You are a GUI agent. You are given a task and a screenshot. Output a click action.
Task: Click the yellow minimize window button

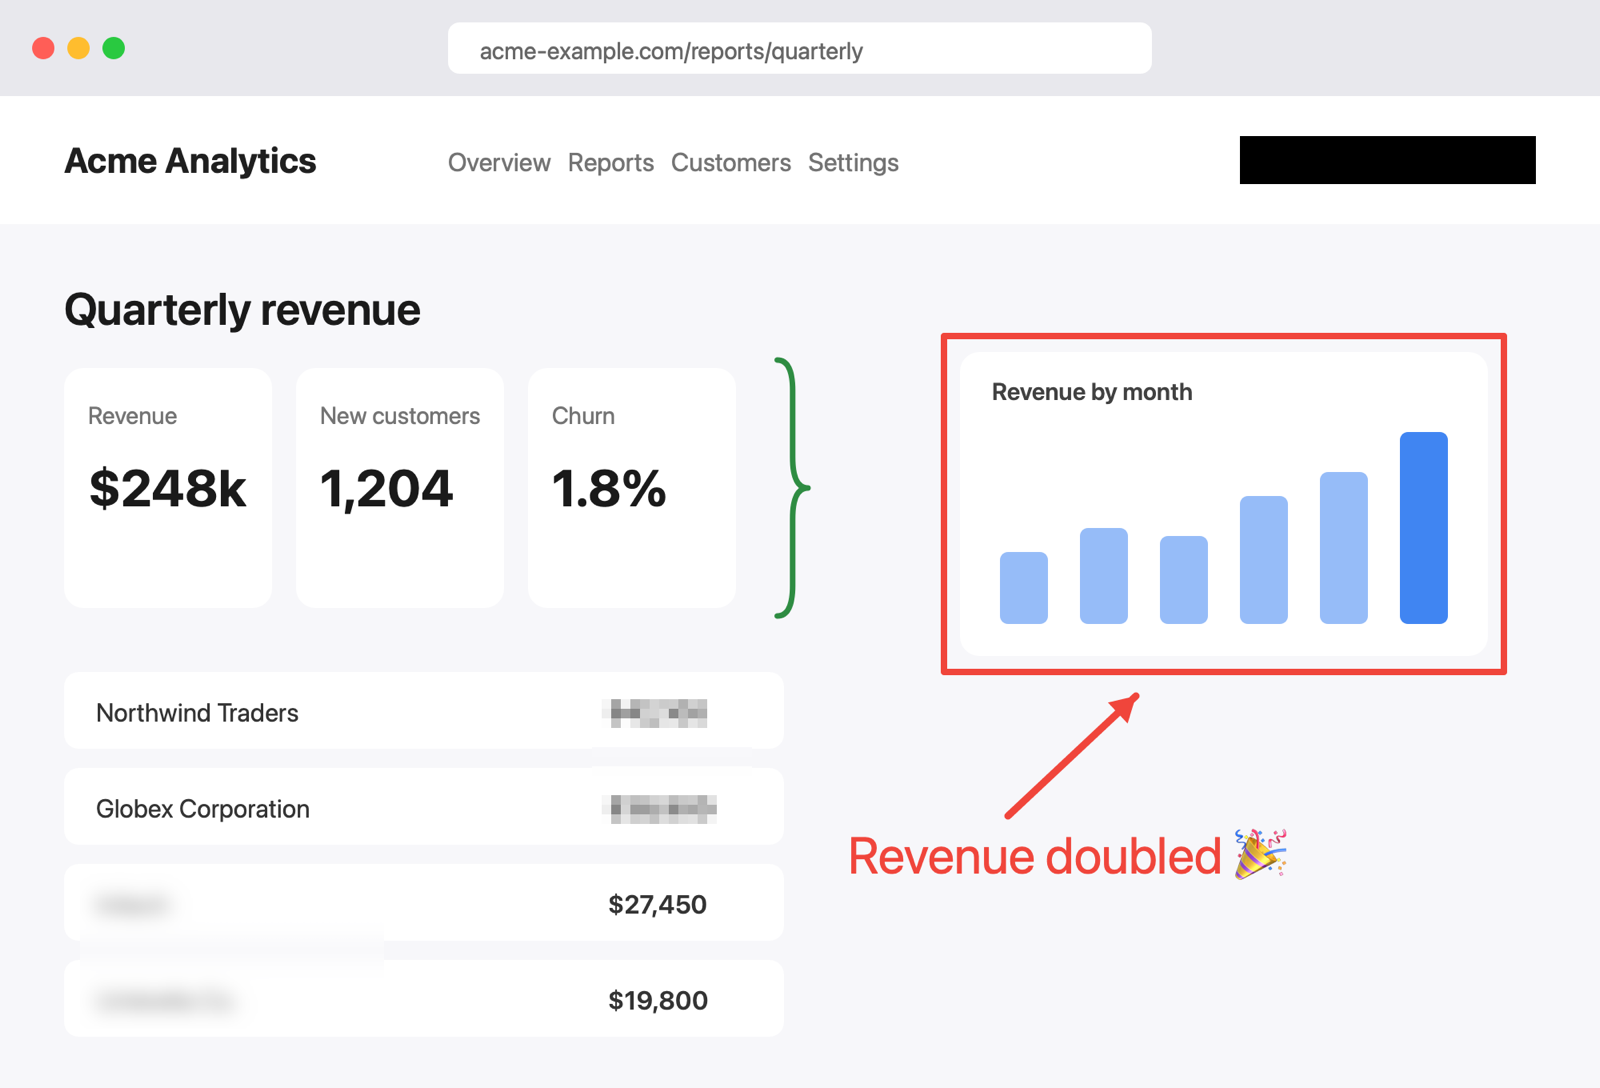(79, 48)
